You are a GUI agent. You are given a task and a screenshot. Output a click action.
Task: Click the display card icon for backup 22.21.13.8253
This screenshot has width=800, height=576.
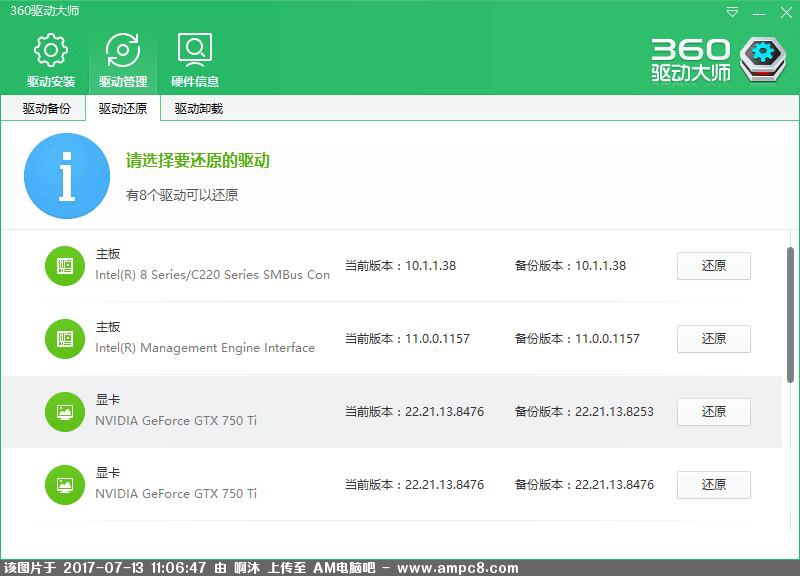pyautogui.click(x=65, y=412)
